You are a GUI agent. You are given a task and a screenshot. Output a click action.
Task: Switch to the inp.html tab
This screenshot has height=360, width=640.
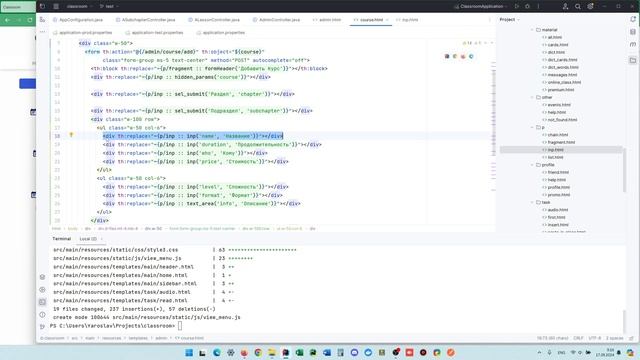[x=407, y=20]
